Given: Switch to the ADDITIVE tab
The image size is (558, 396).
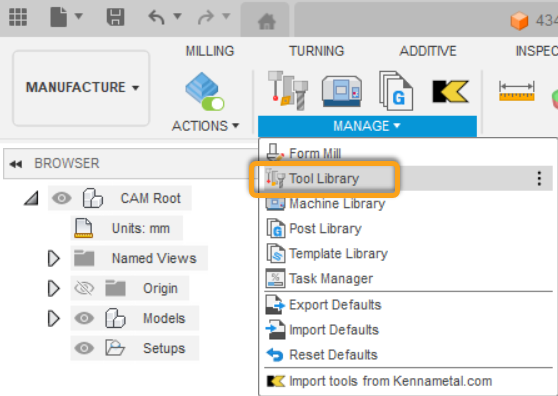Looking at the screenshot, I should click(428, 51).
